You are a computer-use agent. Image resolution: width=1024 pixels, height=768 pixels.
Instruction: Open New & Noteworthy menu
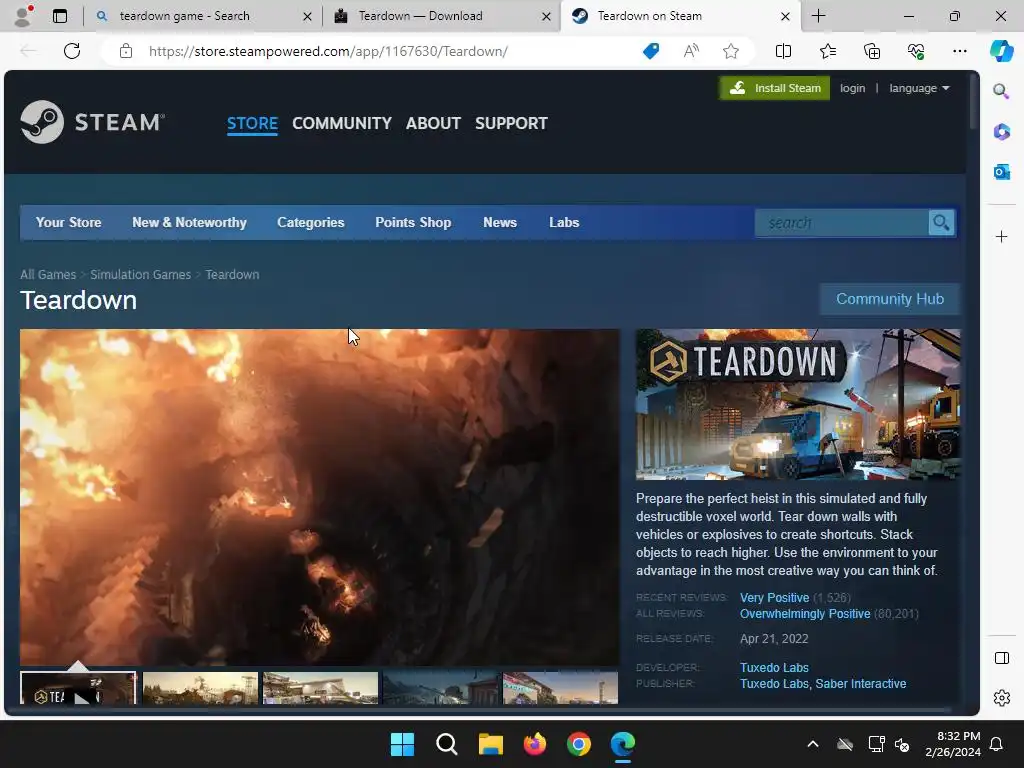tap(189, 222)
